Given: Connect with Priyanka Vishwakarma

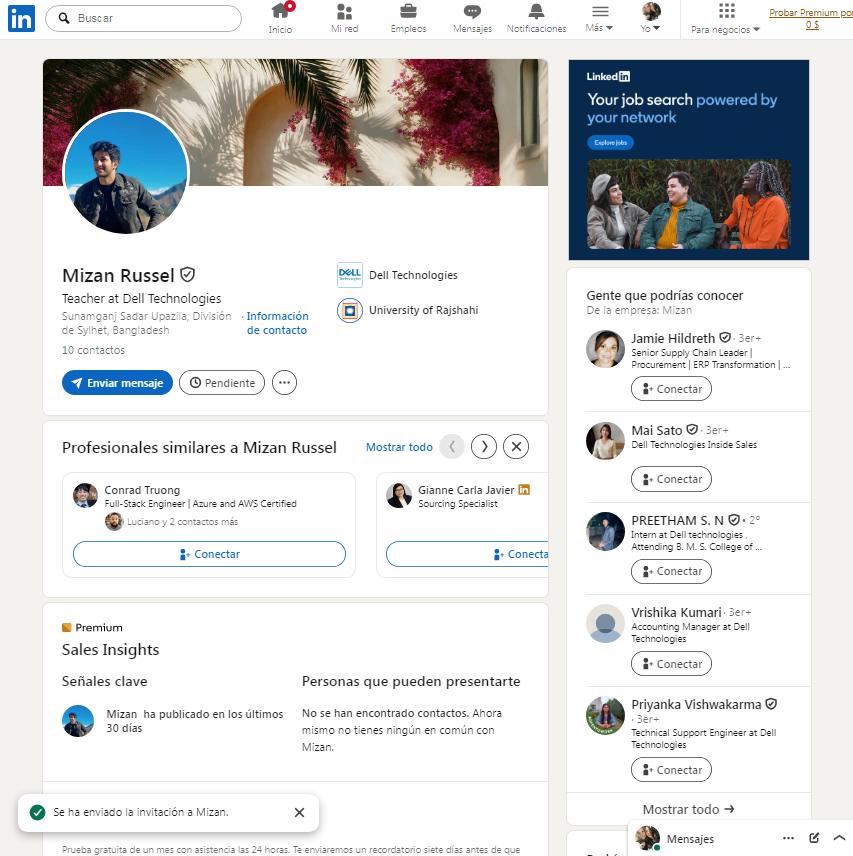Looking at the screenshot, I should point(671,770).
